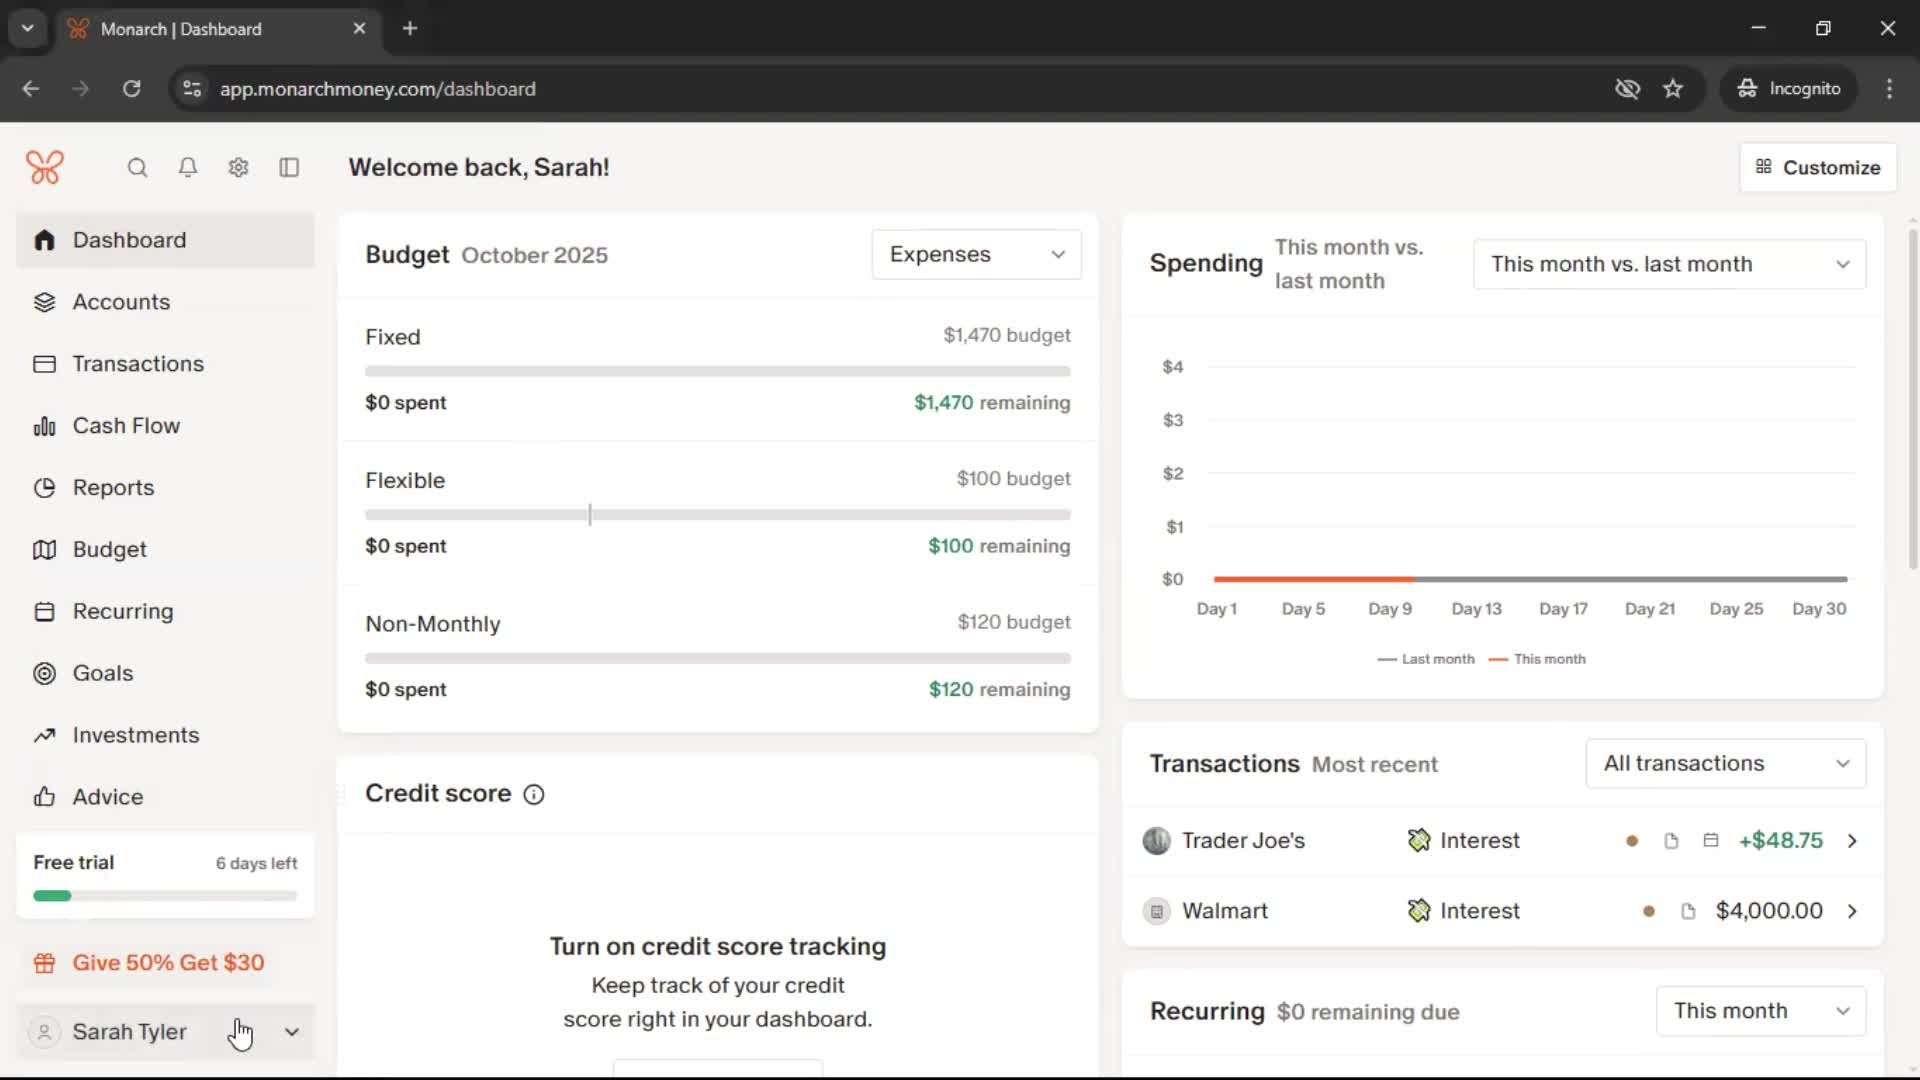The image size is (1920, 1080).
Task: Click the Customize button
Action: 1818,167
